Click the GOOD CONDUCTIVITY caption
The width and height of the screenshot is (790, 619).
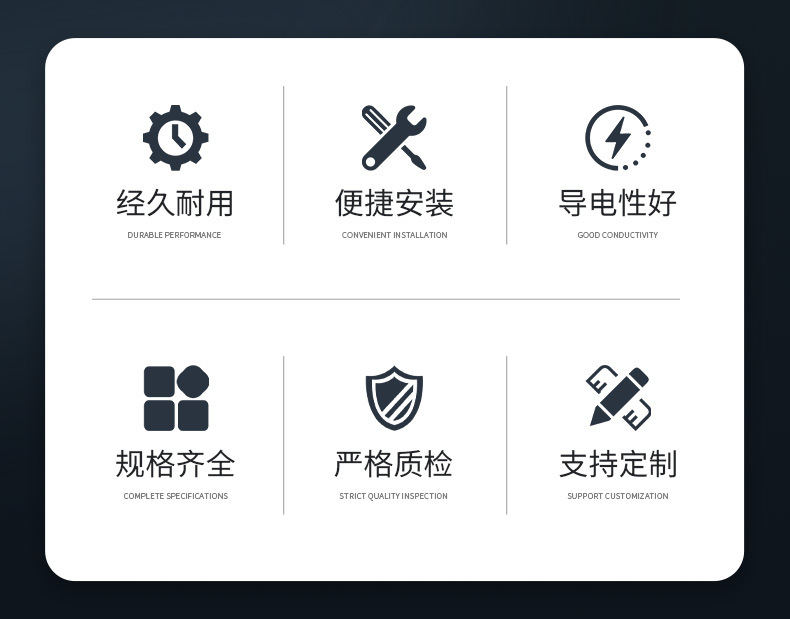coord(618,235)
